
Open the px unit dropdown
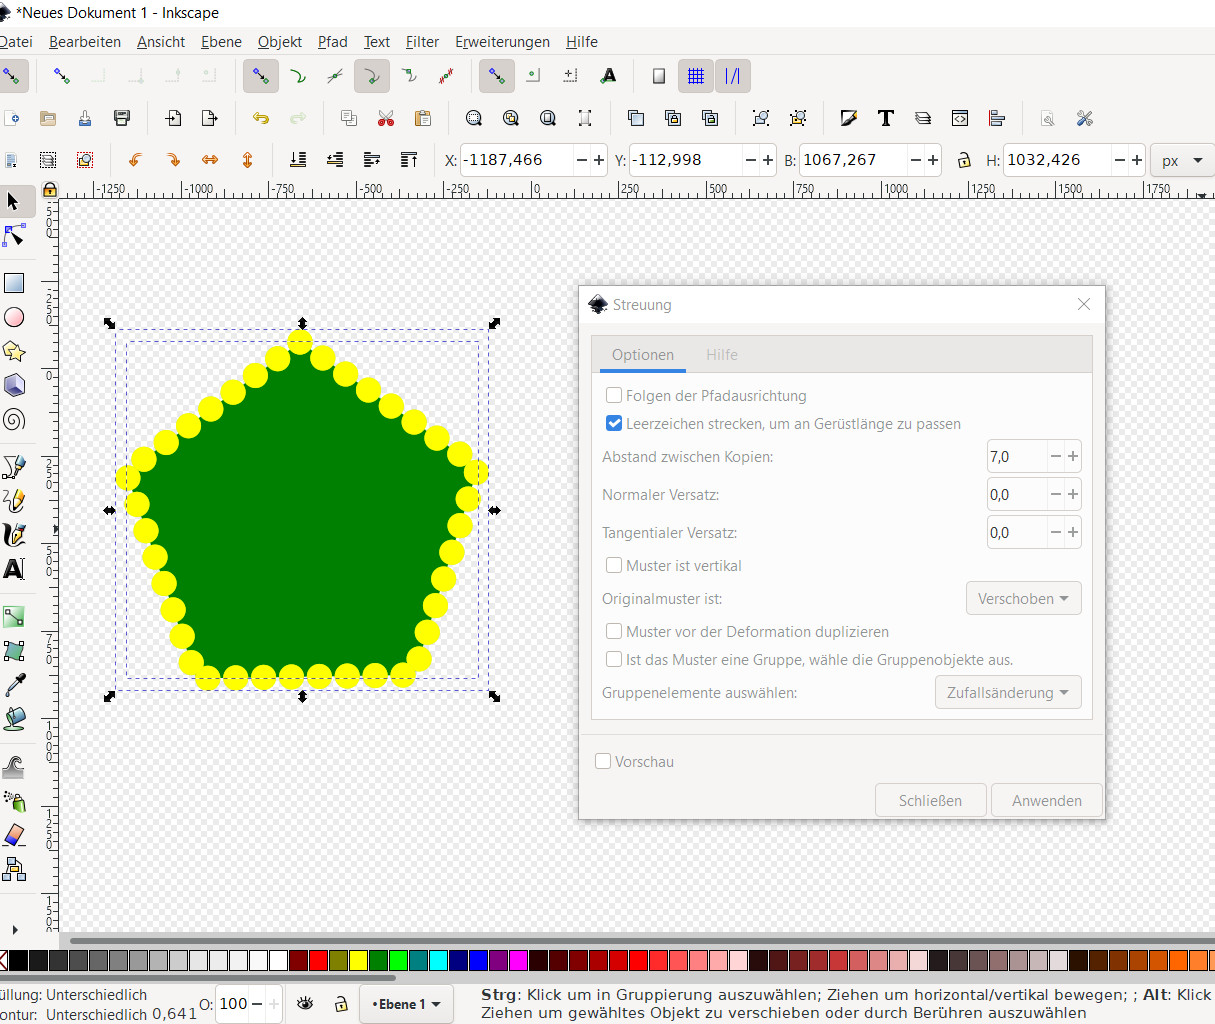(1181, 160)
